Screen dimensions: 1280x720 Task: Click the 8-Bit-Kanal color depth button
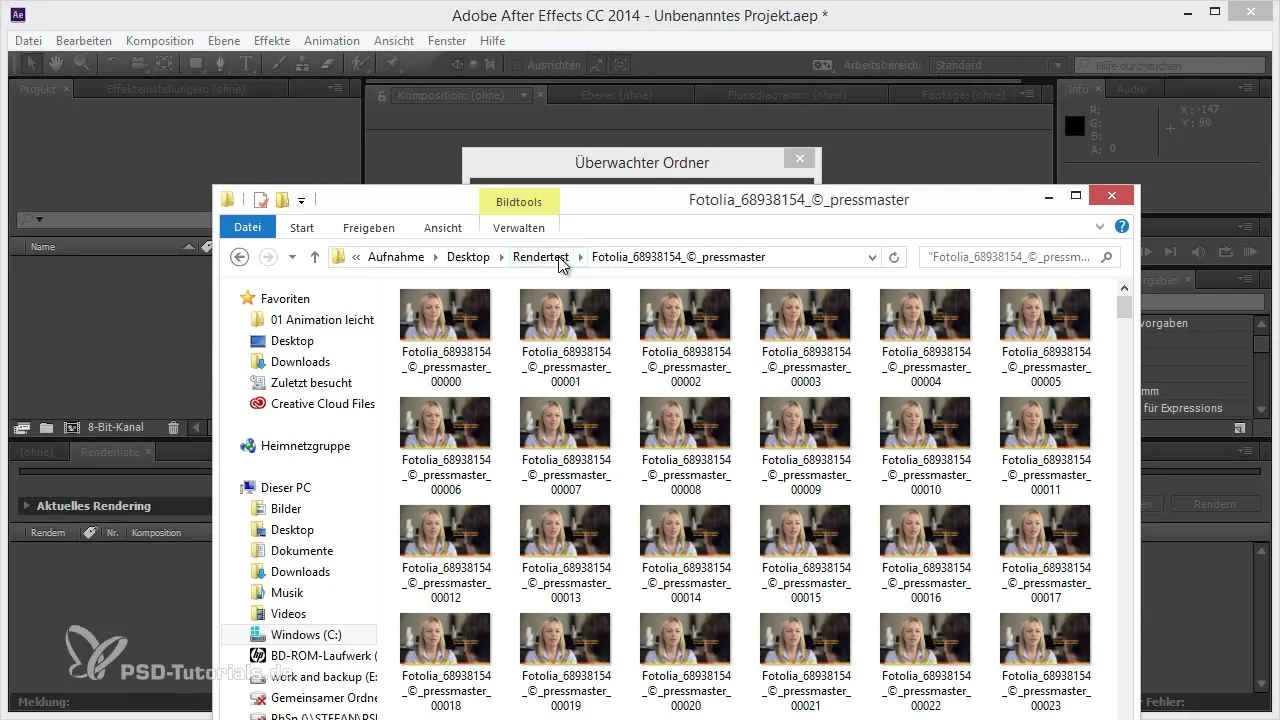(x=116, y=427)
